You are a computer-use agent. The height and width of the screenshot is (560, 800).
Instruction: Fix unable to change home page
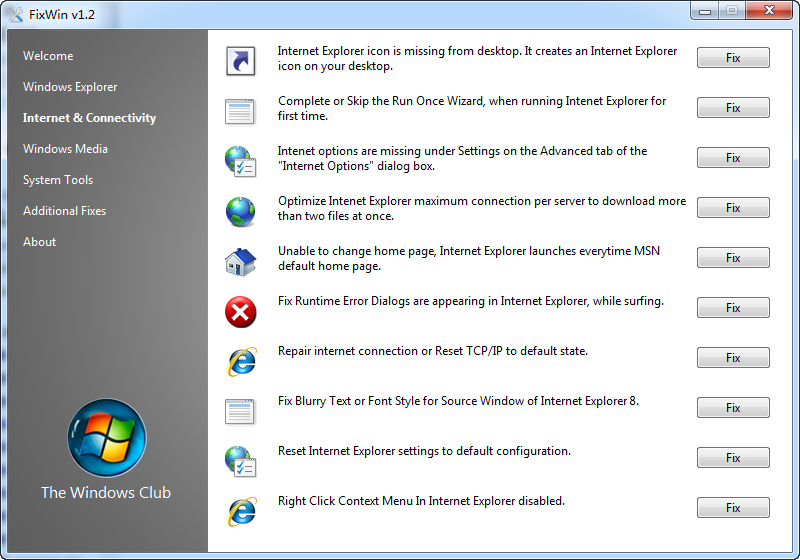pyautogui.click(x=733, y=258)
